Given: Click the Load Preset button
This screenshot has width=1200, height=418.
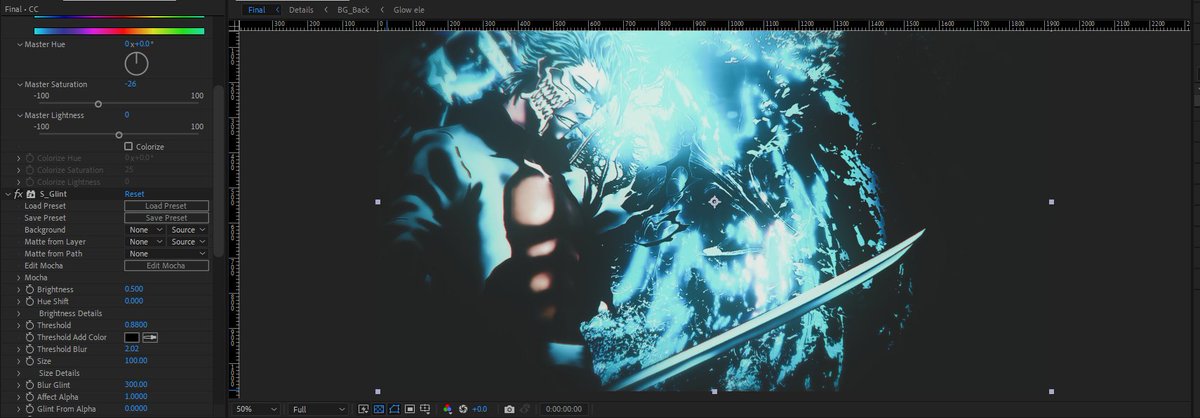Looking at the screenshot, I should [167, 206].
